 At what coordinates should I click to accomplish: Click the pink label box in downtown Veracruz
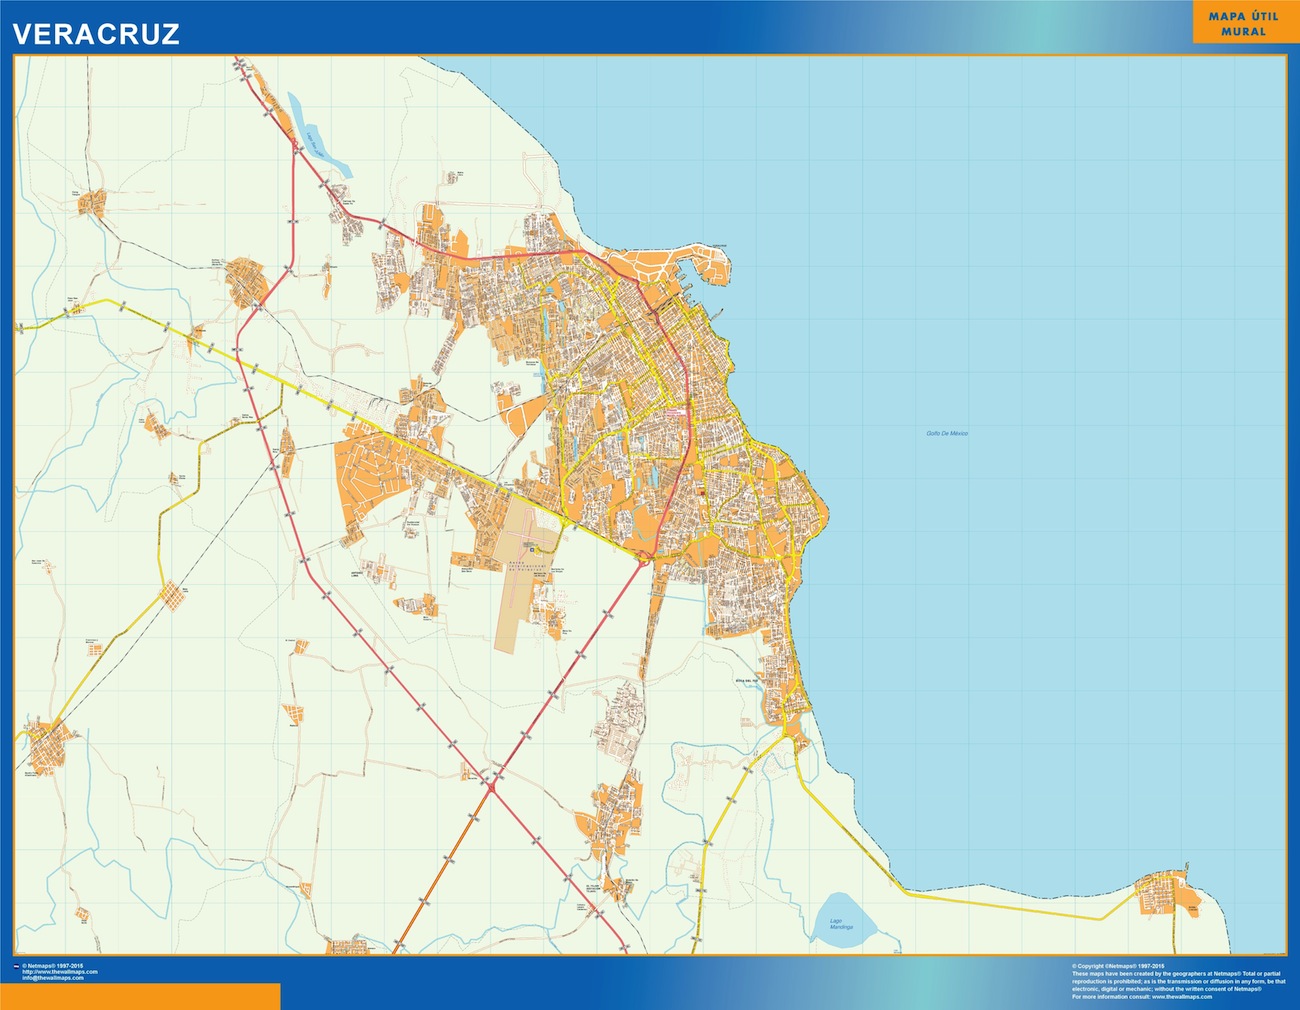(675, 410)
